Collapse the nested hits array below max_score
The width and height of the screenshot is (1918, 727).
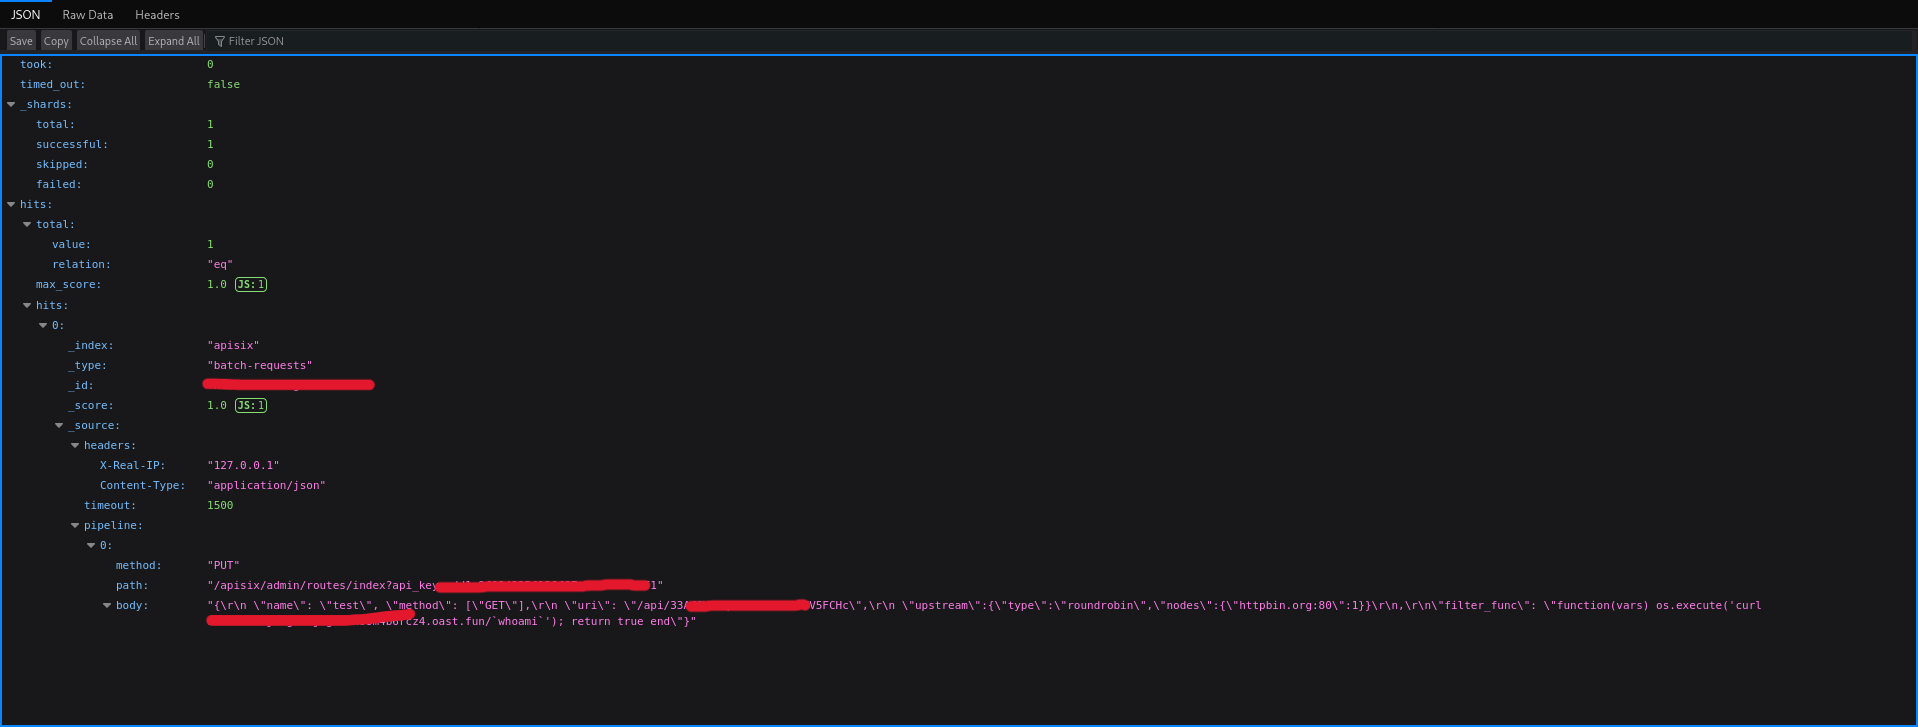[27, 305]
